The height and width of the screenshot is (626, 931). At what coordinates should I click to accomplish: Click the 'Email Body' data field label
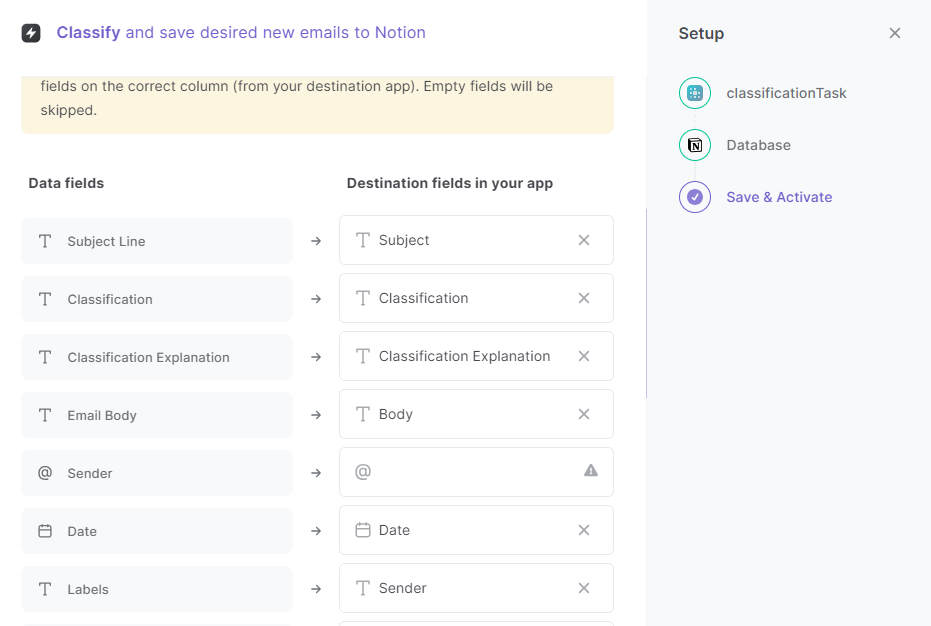pos(102,415)
